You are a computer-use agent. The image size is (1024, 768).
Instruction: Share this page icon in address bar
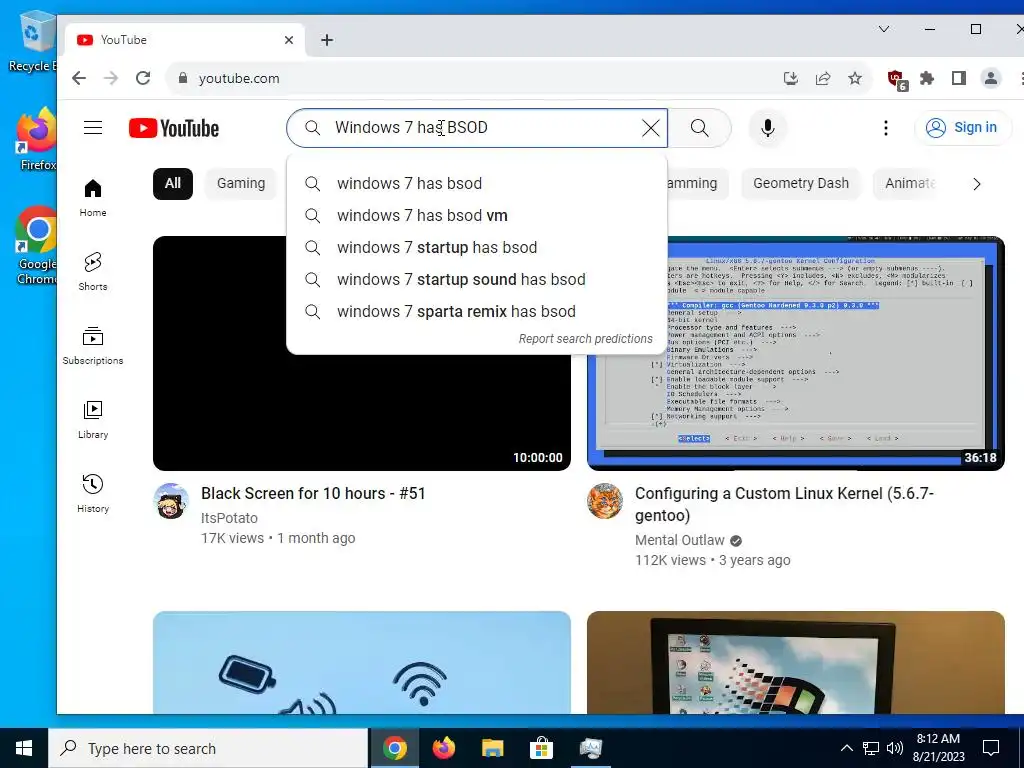(823, 78)
